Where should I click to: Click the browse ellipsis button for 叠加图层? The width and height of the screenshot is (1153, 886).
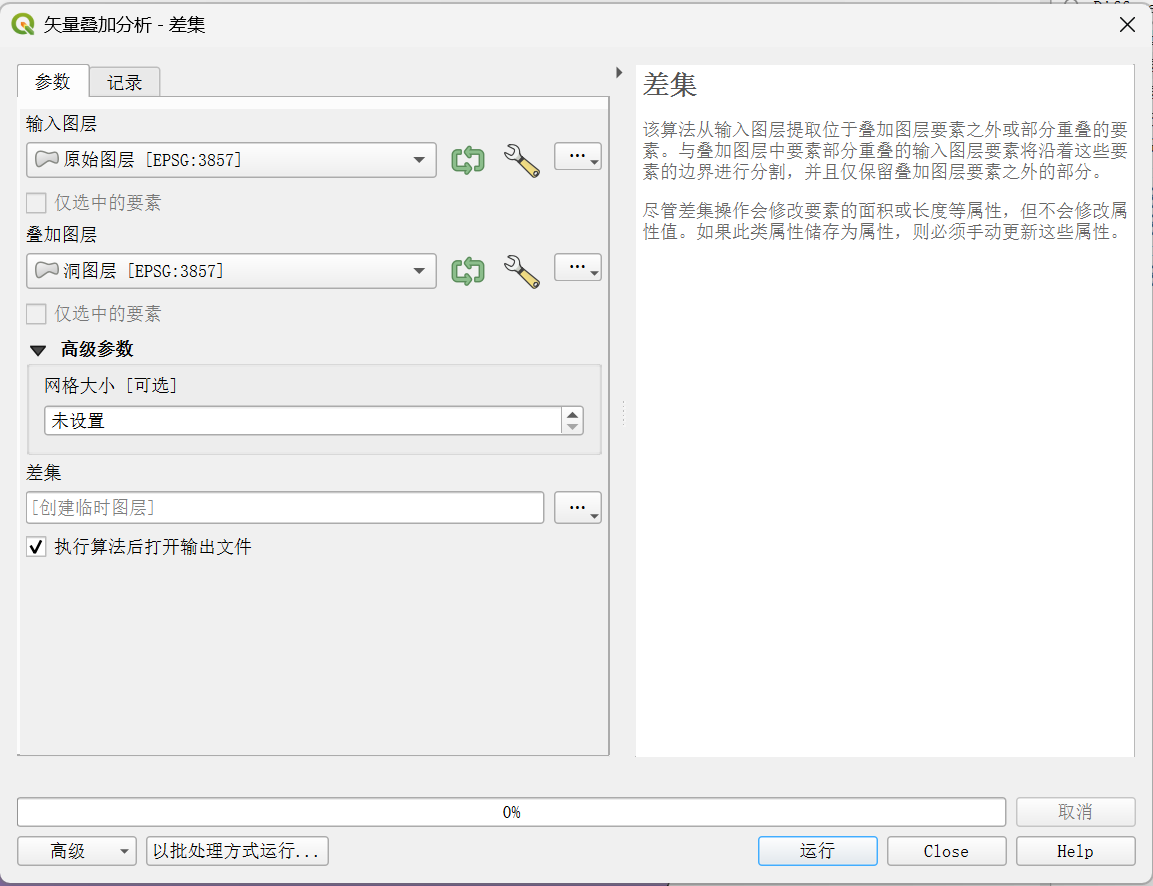tap(578, 268)
